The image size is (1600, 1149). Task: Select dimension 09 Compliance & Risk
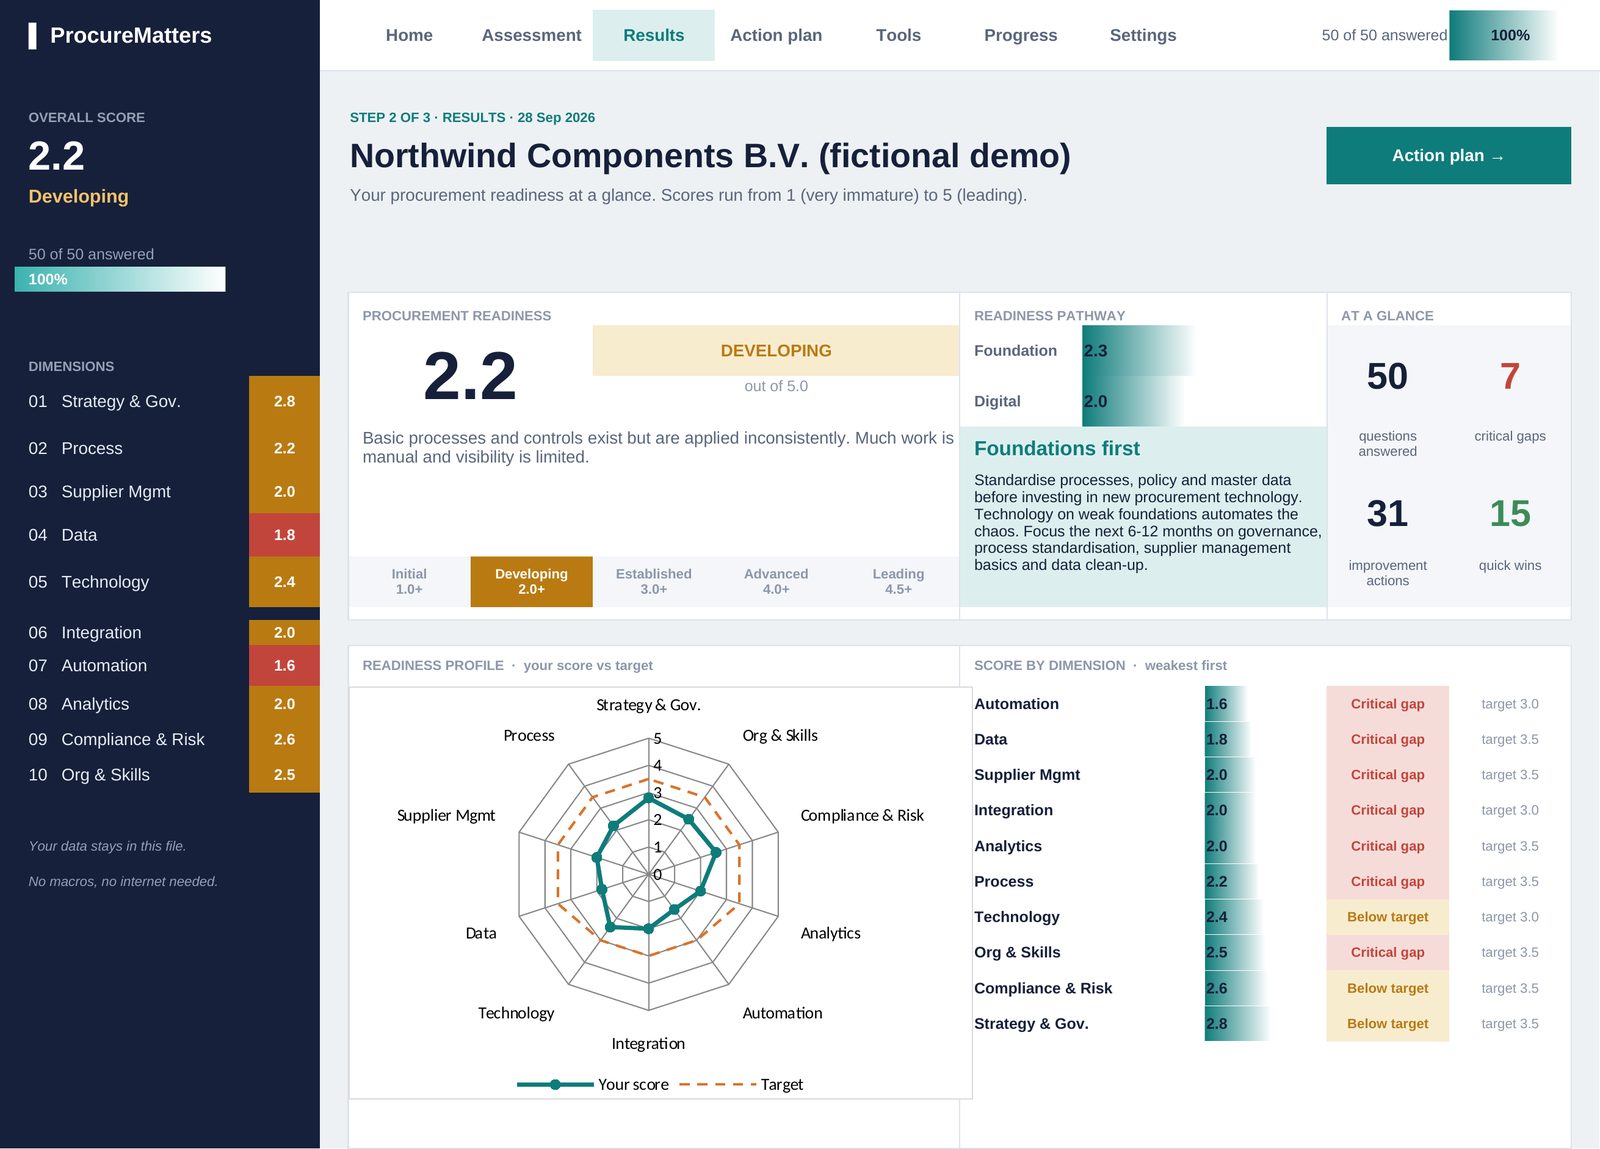160,739
